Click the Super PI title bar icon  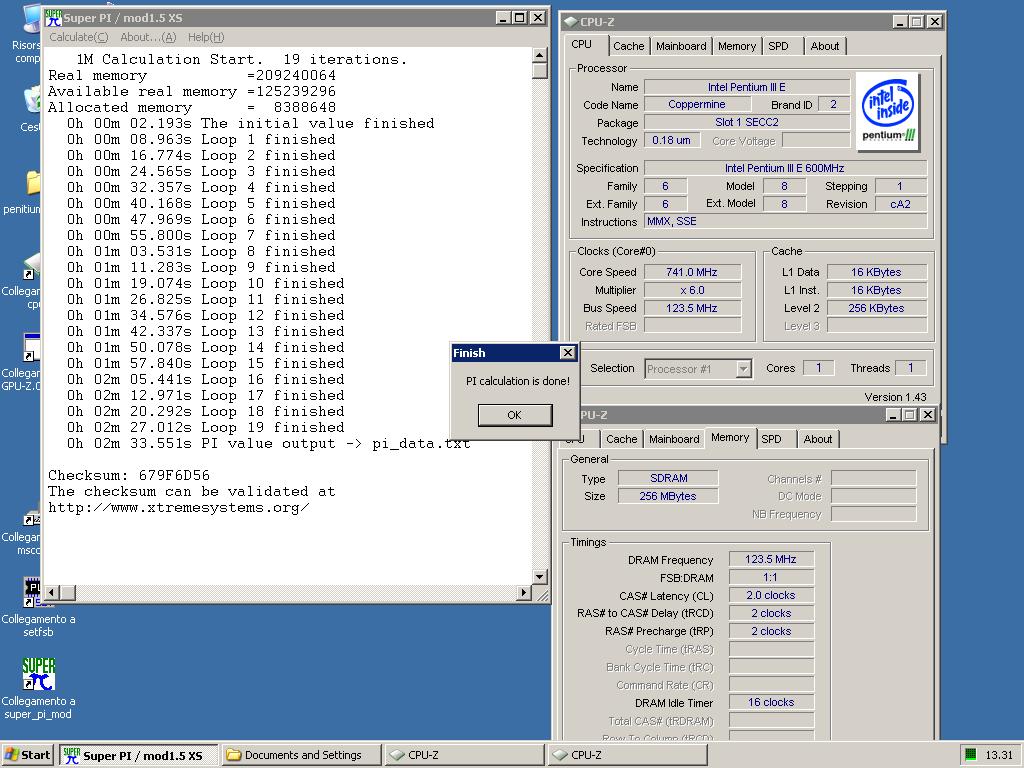click(53, 18)
